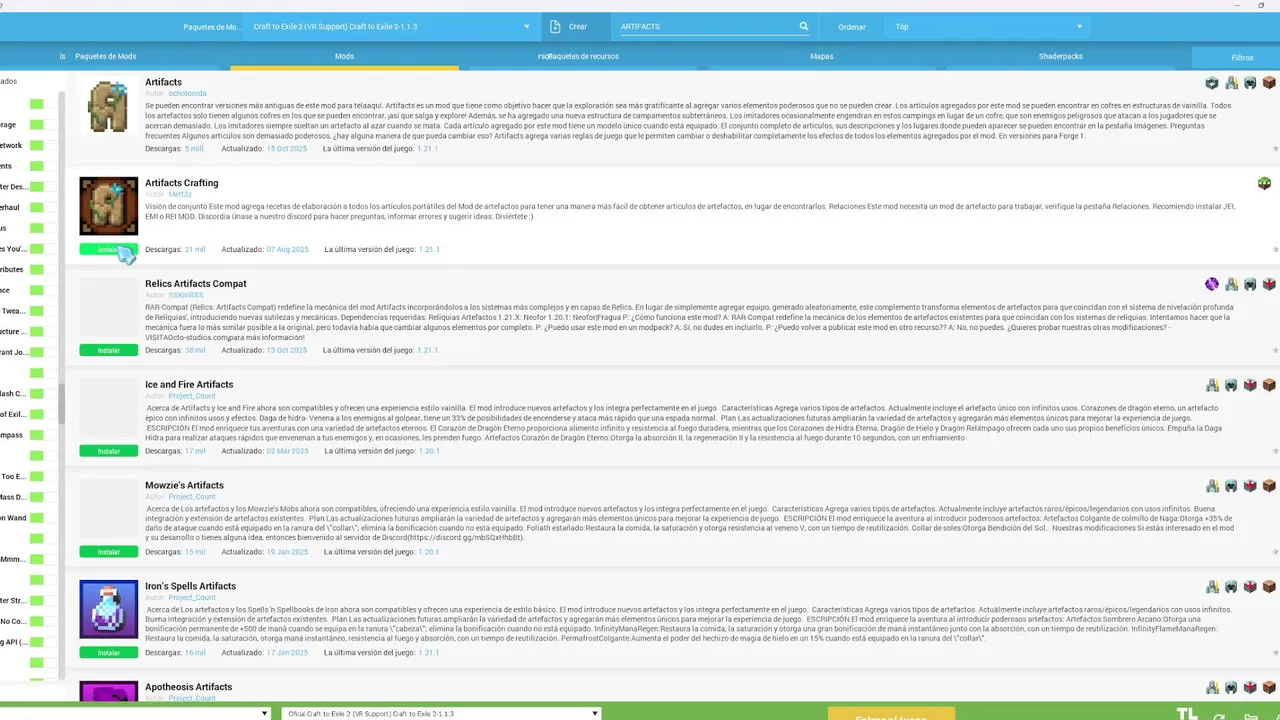Viewport: 1280px width, 720px height.
Task: Click the helmet icon in Iron's Spells Artifacts row
Action: (1231, 587)
